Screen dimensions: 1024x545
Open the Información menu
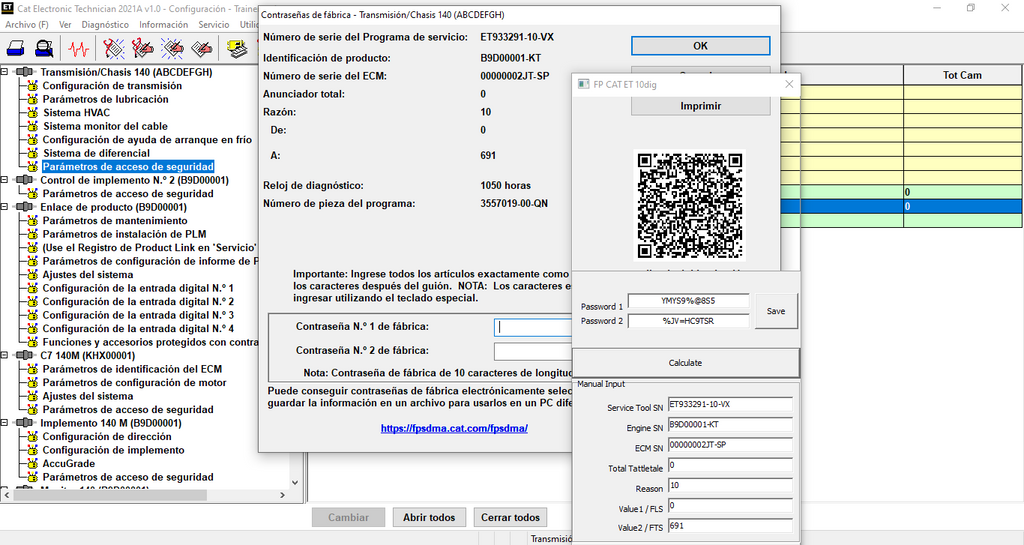[163, 24]
